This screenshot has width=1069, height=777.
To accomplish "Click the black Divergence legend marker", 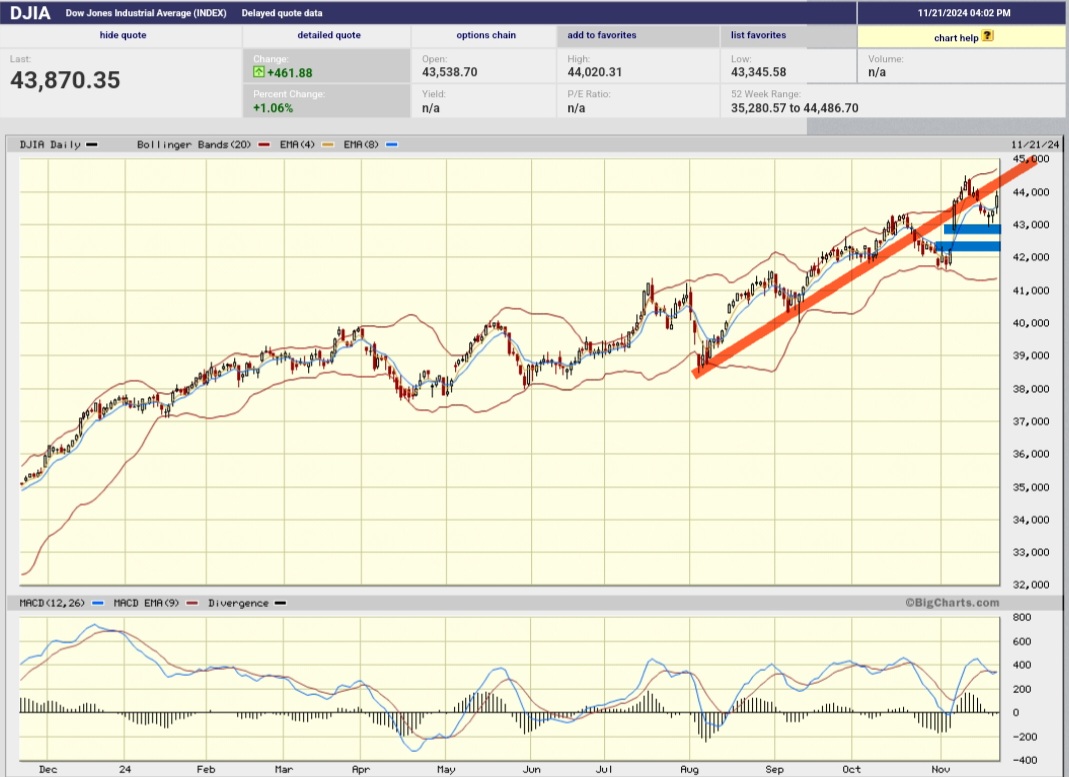I will 280,603.
